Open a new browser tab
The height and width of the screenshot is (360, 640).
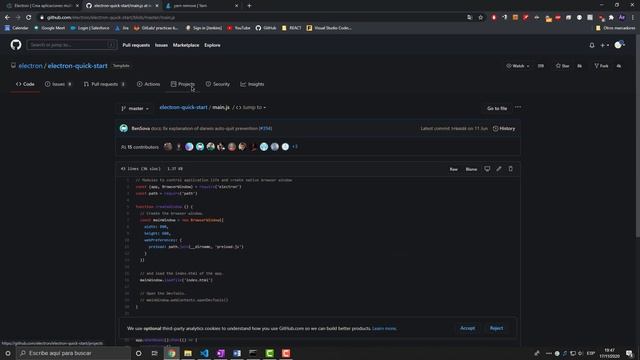[x=249, y=6]
